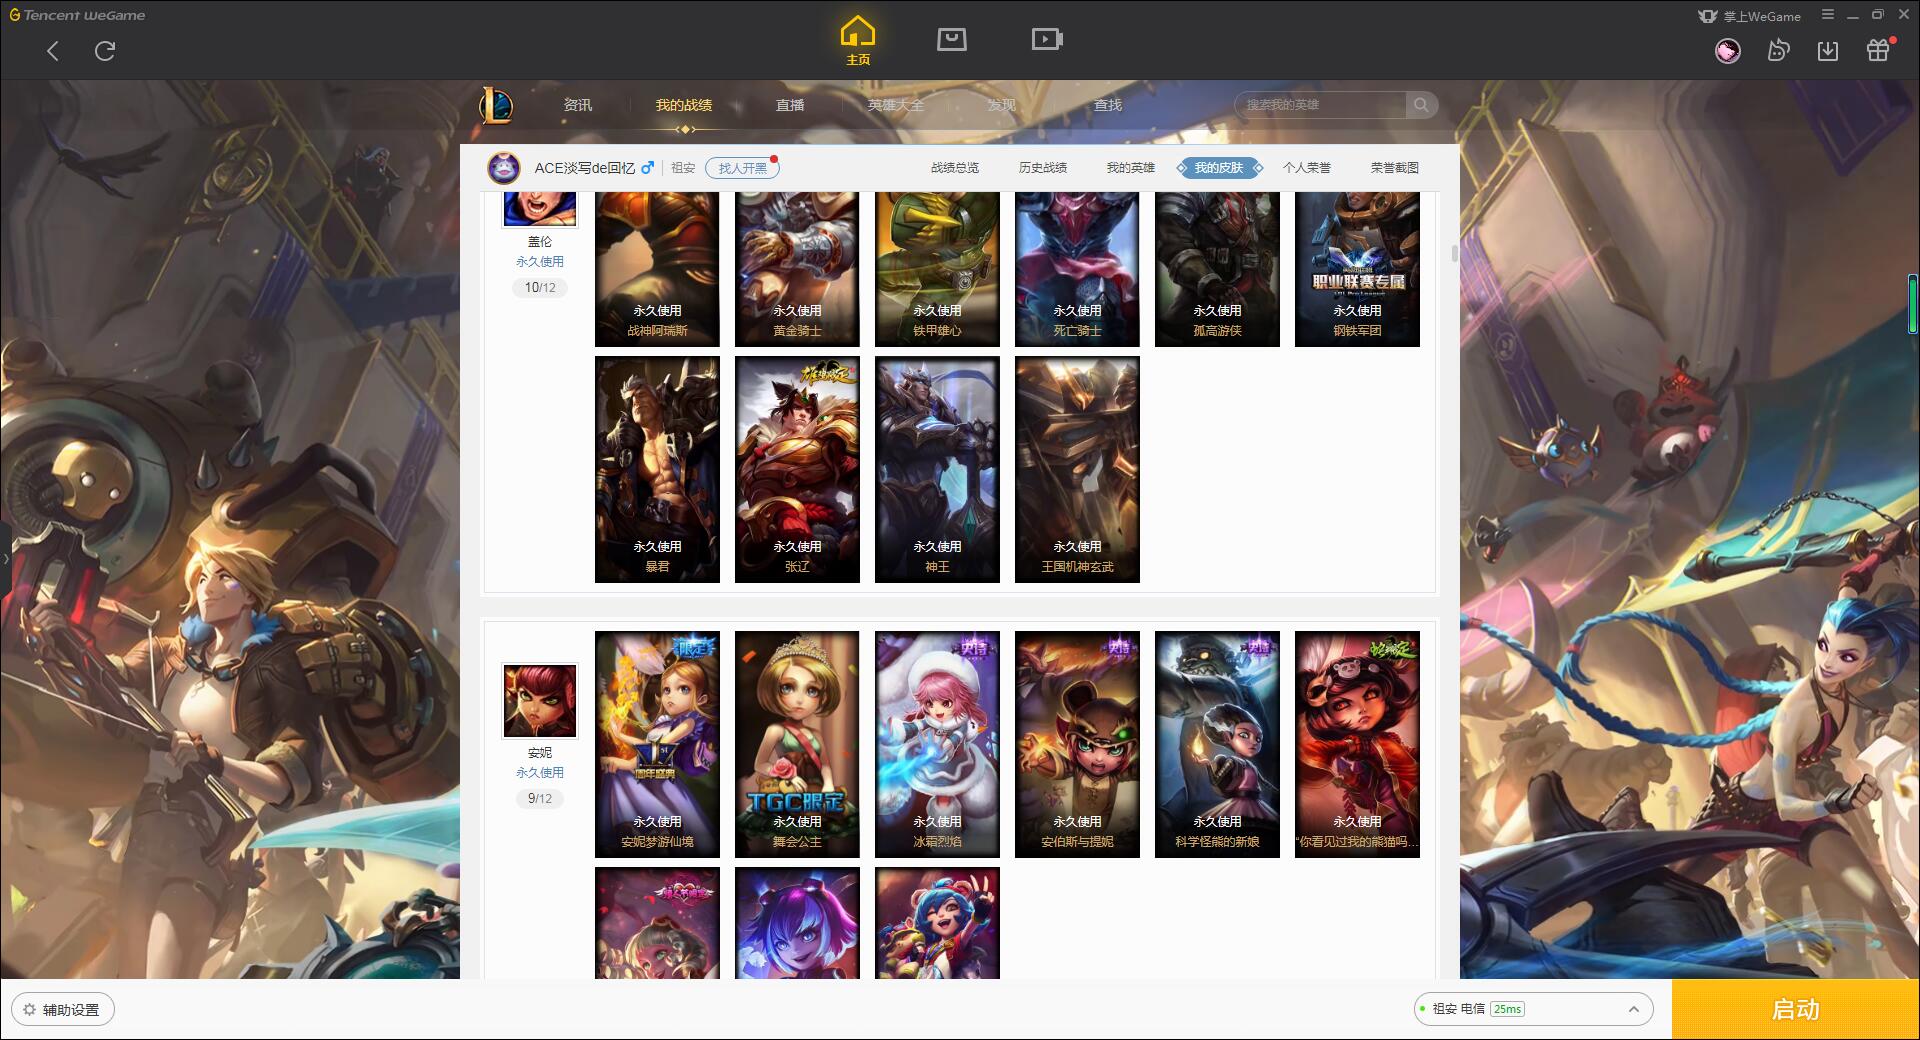The width and height of the screenshot is (1920, 1040).
Task: Open the 资讯 tab
Action: point(577,105)
